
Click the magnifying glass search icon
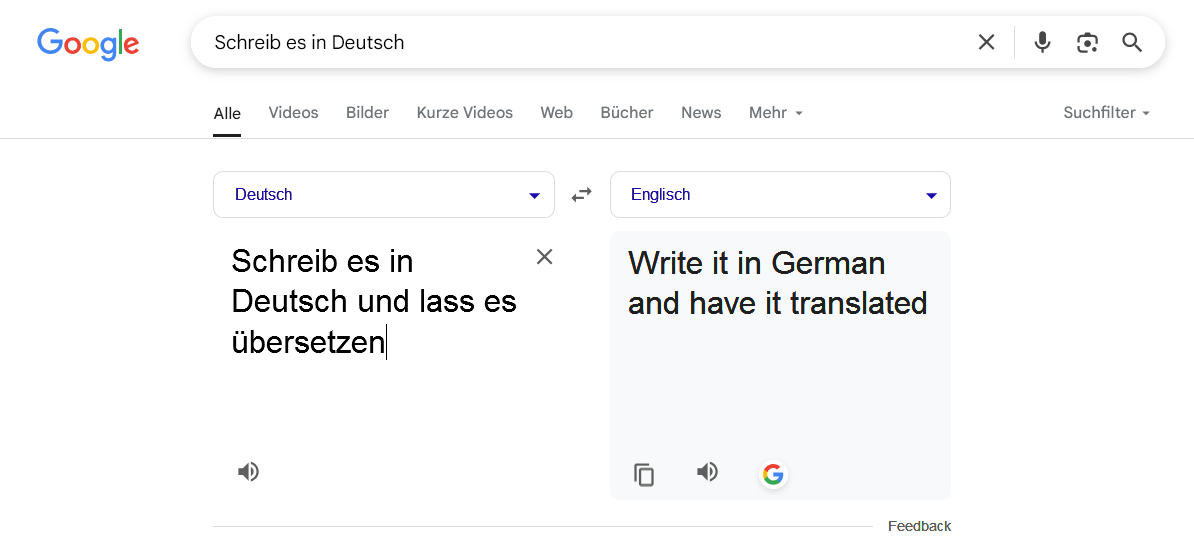click(x=1132, y=42)
